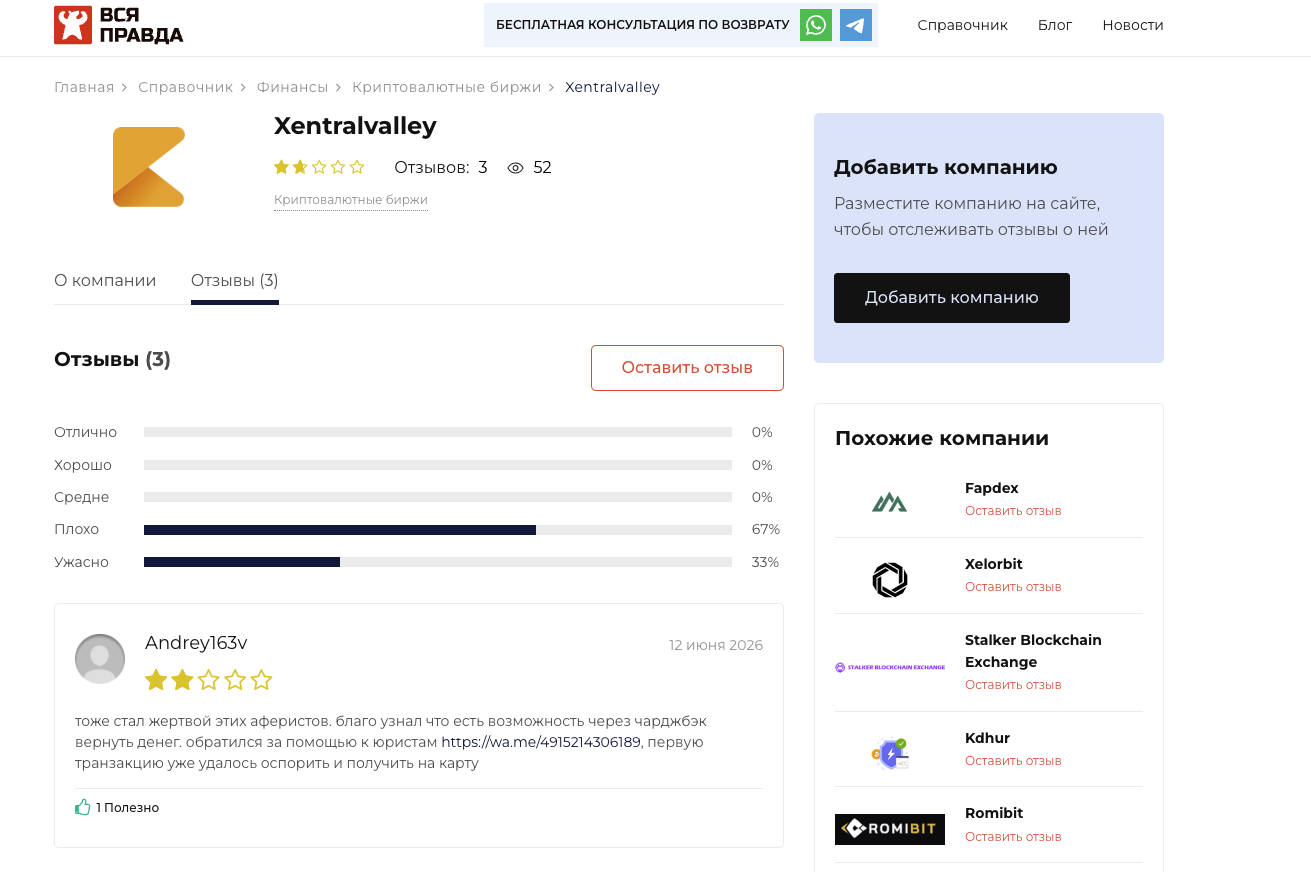Screen dimensions: 1311x872
Task: Open the Блог menu item
Action: tap(1055, 25)
